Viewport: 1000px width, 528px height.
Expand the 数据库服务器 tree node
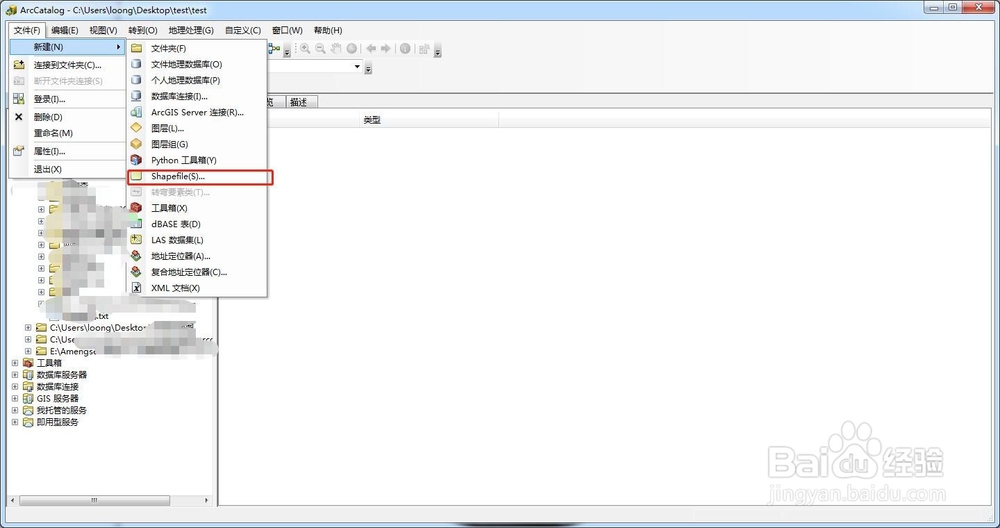(x=15, y=375)
